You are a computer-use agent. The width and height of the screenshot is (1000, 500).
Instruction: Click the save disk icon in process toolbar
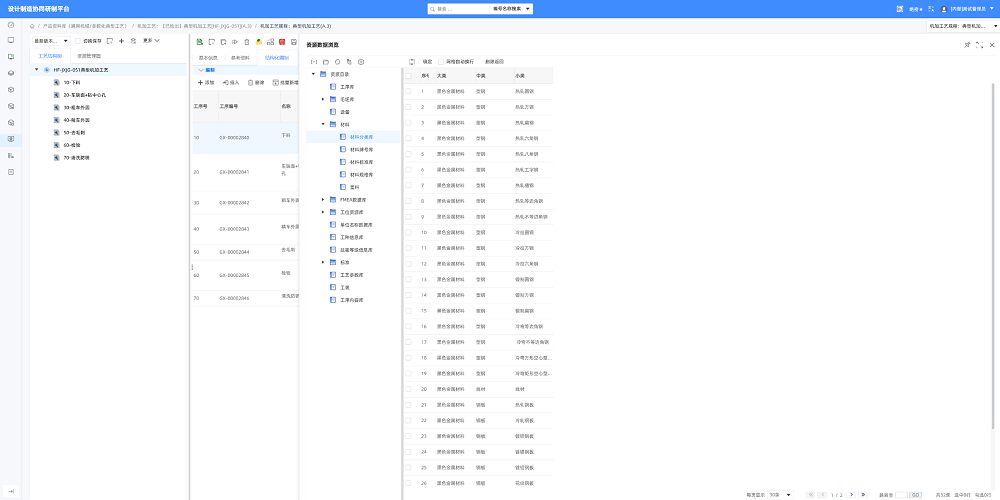(293, 42)
